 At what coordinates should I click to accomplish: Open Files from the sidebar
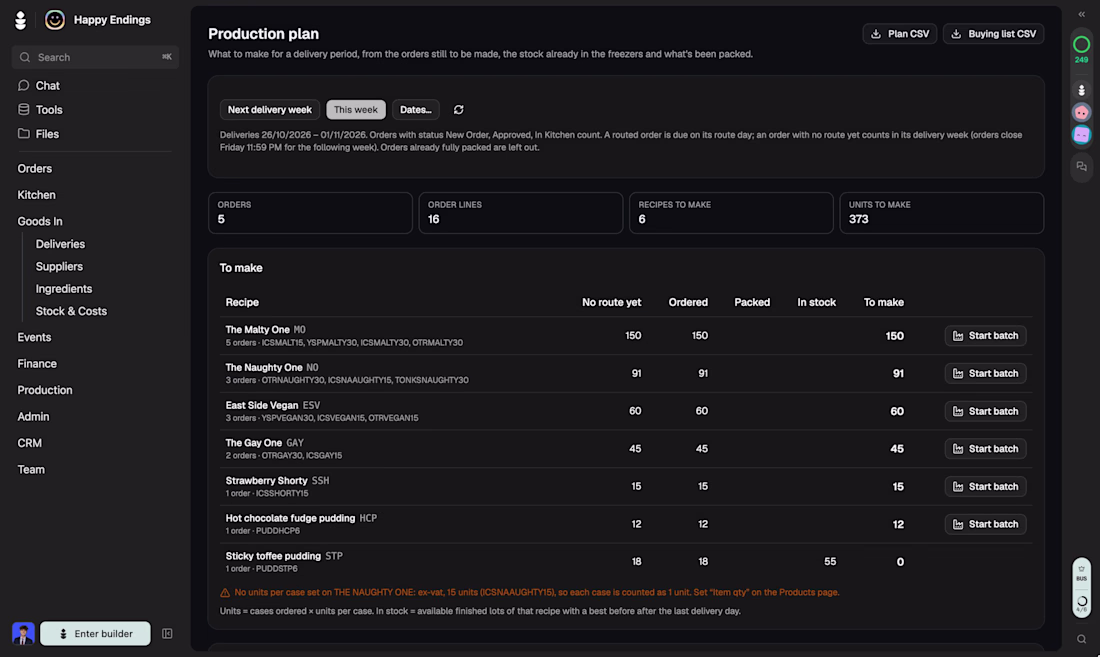pyautogui.click(x=47, y=134)
